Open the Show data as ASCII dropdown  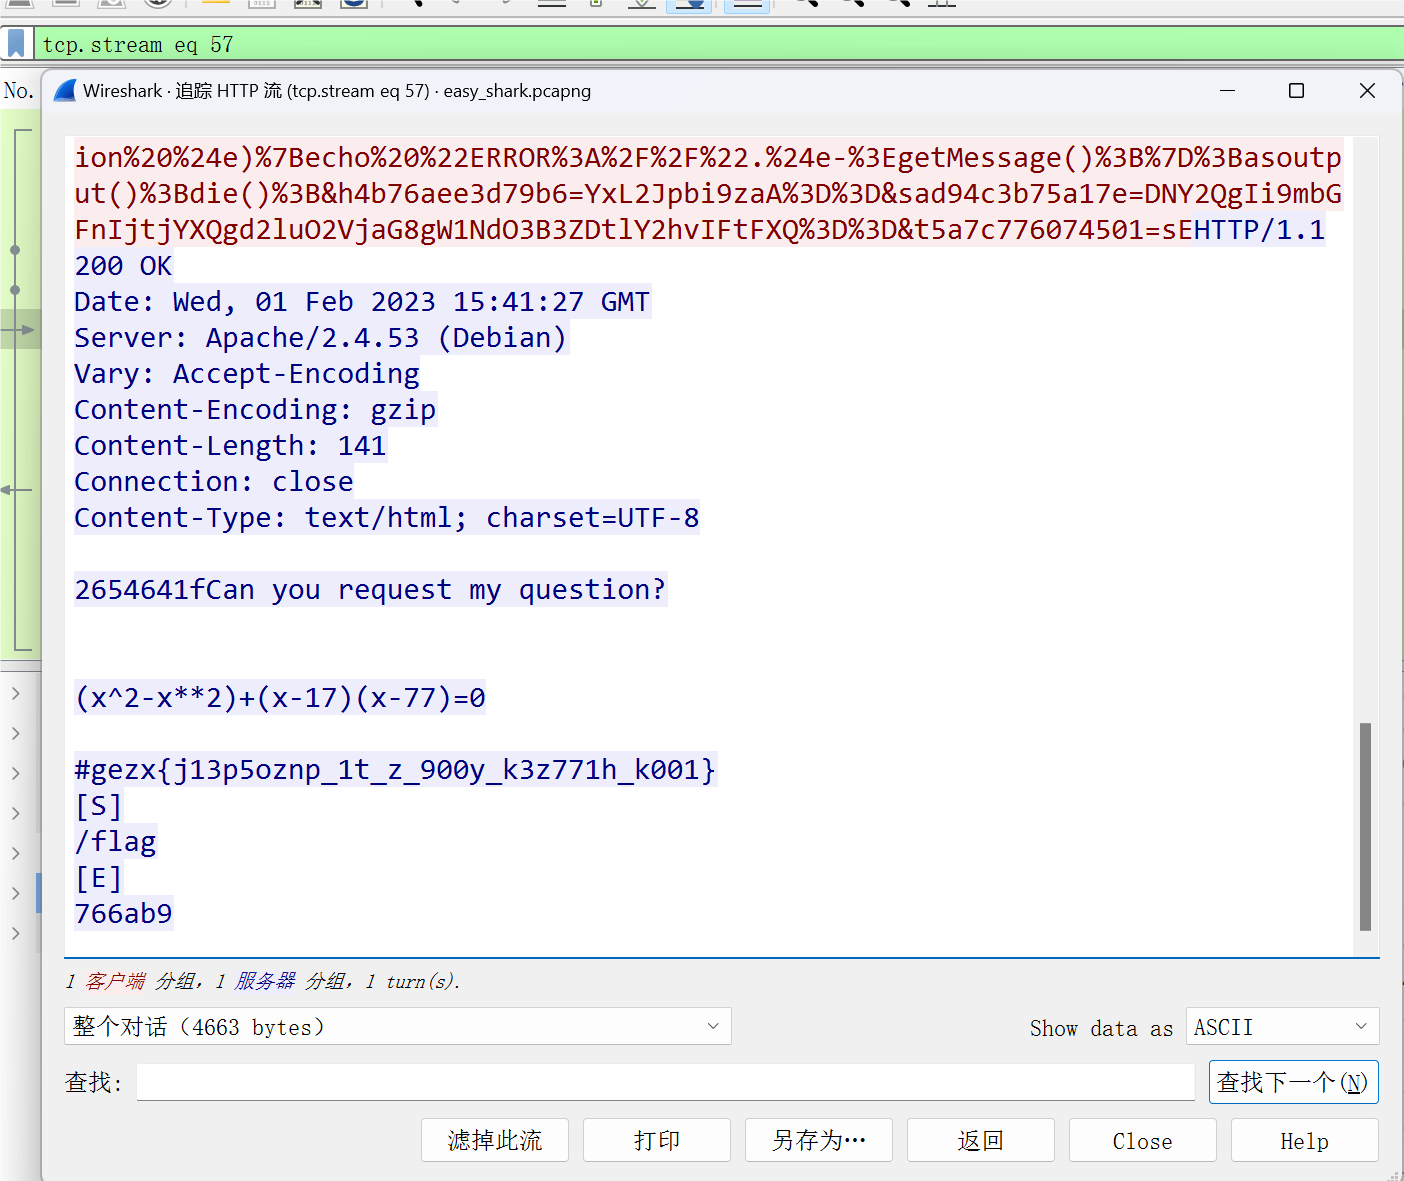(x=1282, y=1026)
